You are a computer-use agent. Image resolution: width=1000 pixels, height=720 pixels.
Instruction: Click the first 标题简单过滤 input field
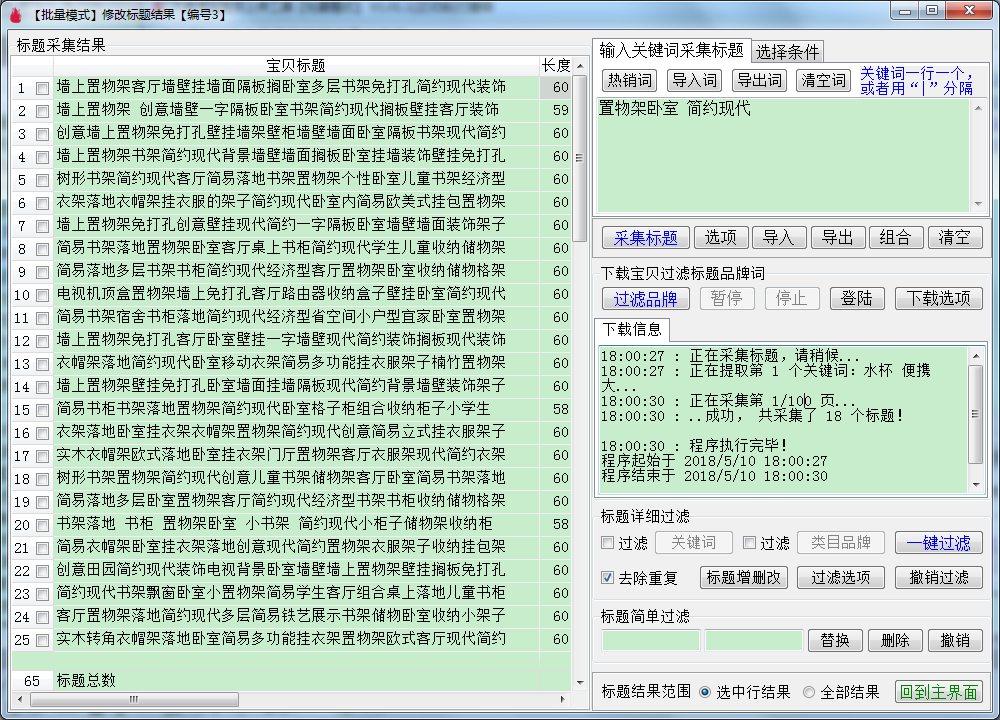pos(650,640)
